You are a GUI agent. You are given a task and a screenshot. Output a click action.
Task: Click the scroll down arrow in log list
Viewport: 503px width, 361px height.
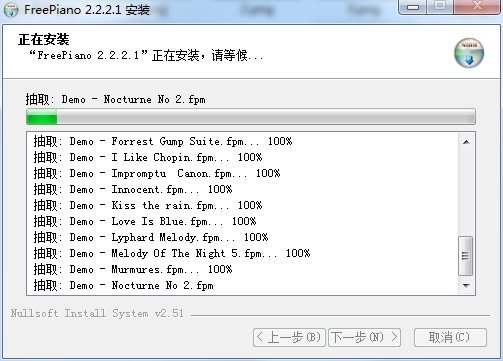click(x=466, y=286)
